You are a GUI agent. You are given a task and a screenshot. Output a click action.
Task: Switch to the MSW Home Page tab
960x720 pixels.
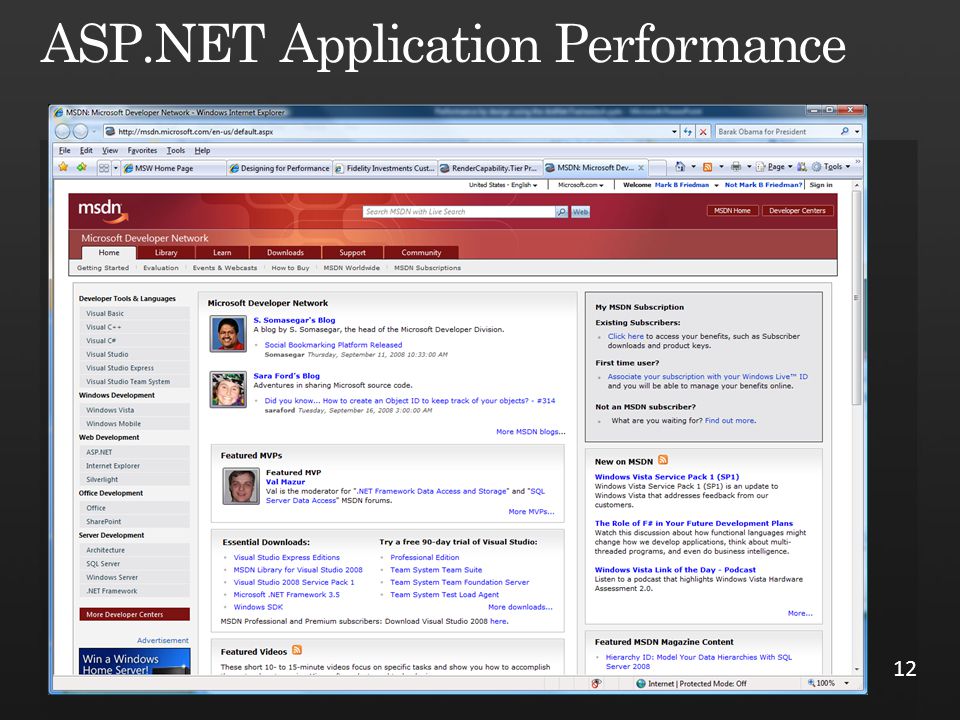click(173, 168)
